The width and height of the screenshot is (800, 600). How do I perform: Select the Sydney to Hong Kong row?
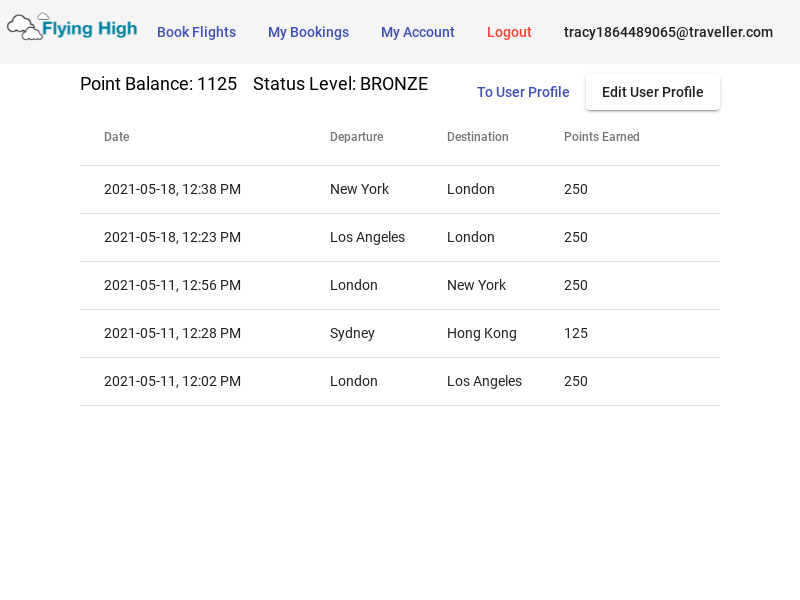point(399,333)
